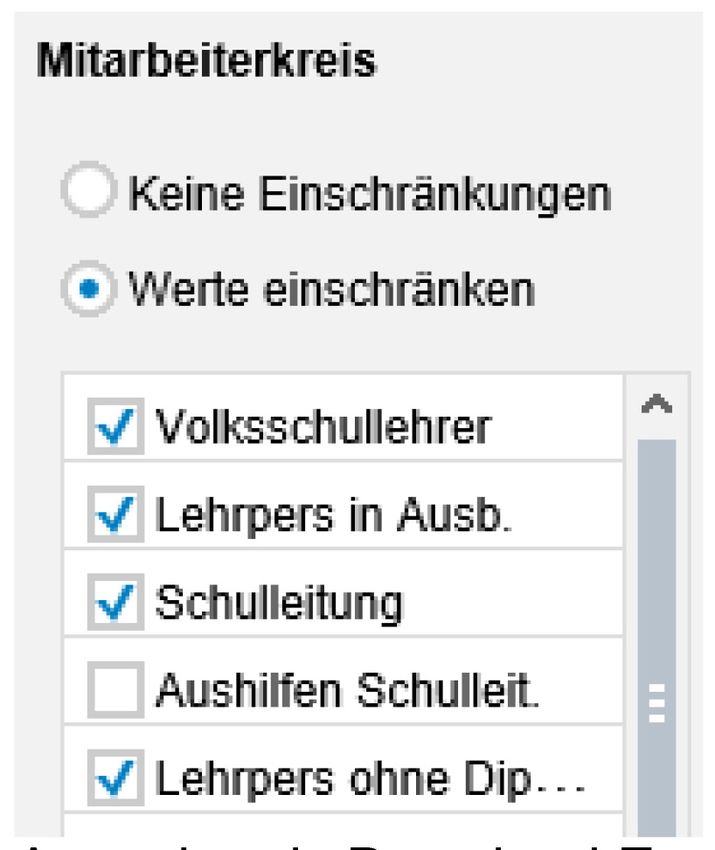The width and height of the screenshot is (715, 850).
Task: Click the Mitarbeiterkreis section heading
Action: pyautogui.click(x=206, y=62)
